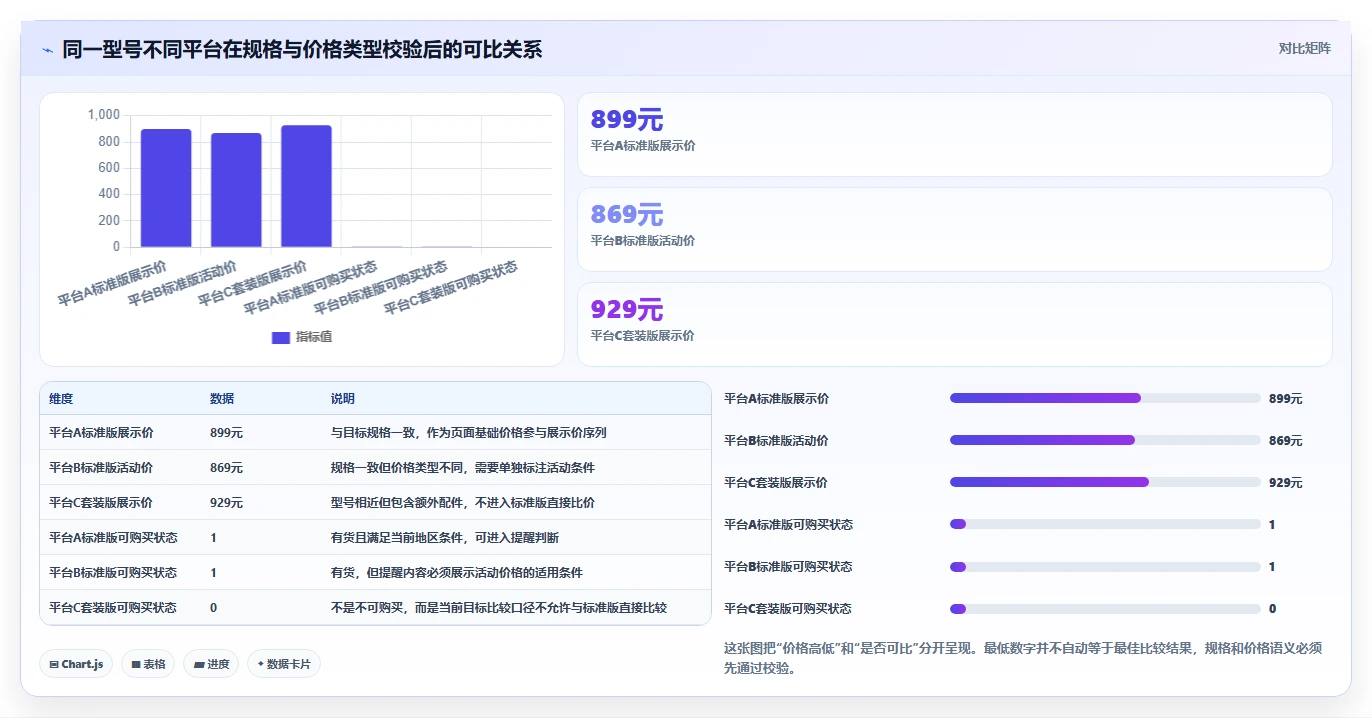Click the 数据 column header
This screenshot has width=1372, height=718.
[222, 399]
